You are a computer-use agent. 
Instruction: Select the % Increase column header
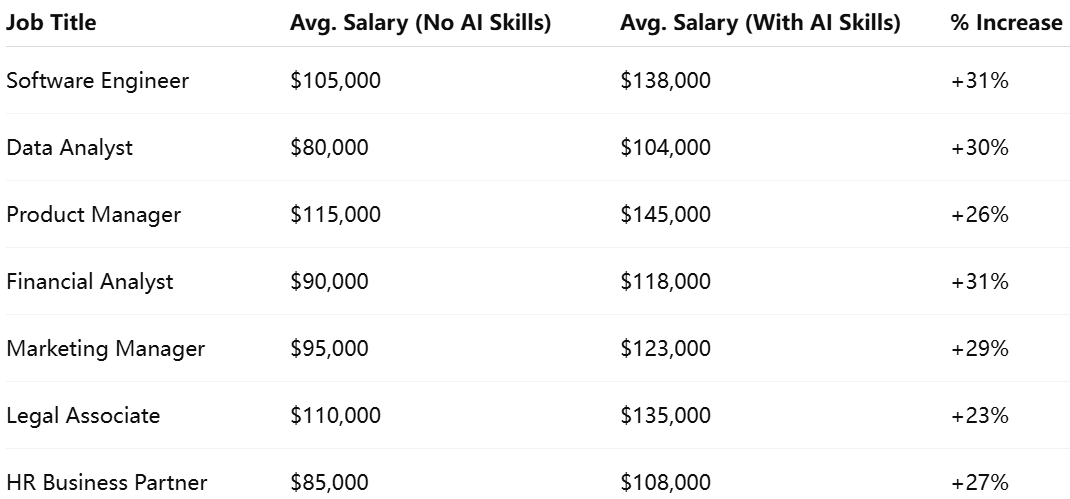pyautogui.click(x=1006, y=23)
